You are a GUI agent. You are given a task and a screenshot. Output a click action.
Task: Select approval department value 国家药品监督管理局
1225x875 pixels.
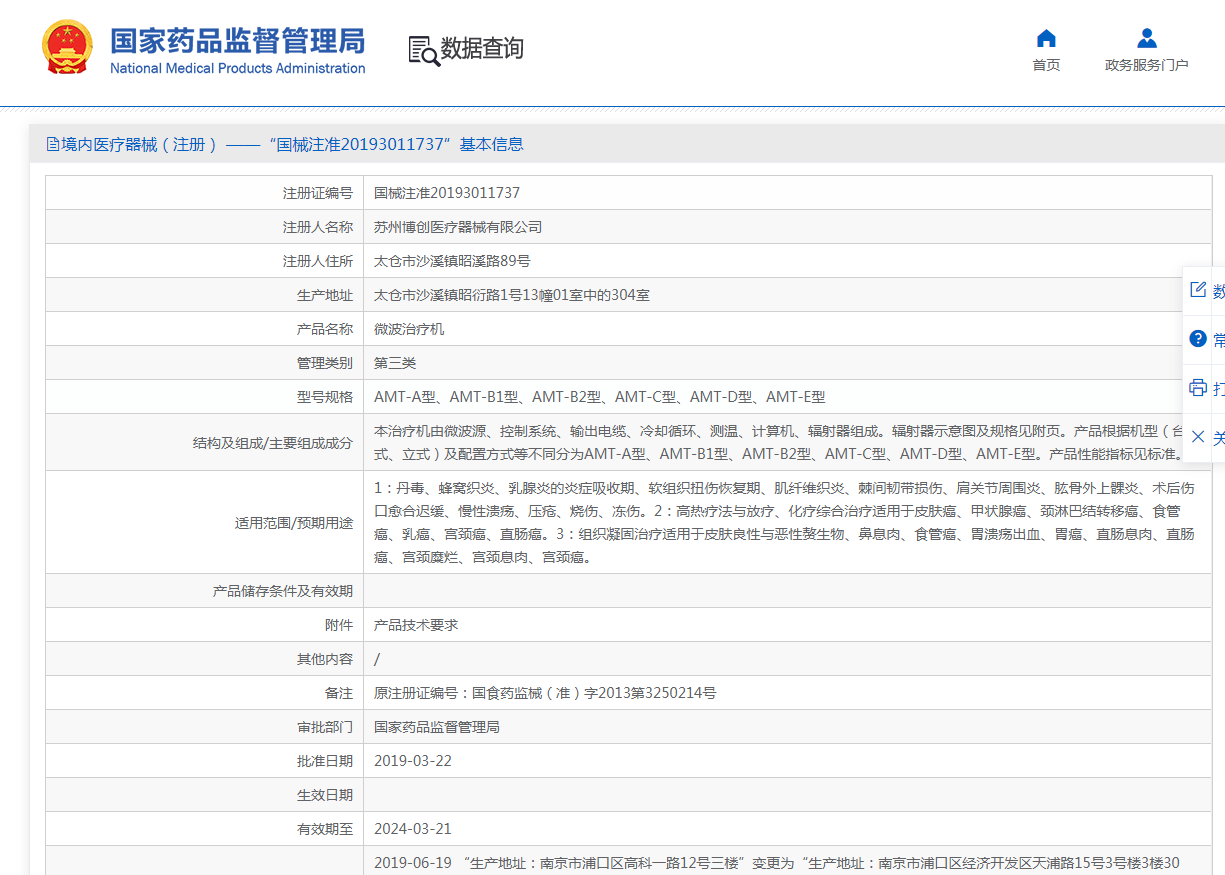(437, 727)
